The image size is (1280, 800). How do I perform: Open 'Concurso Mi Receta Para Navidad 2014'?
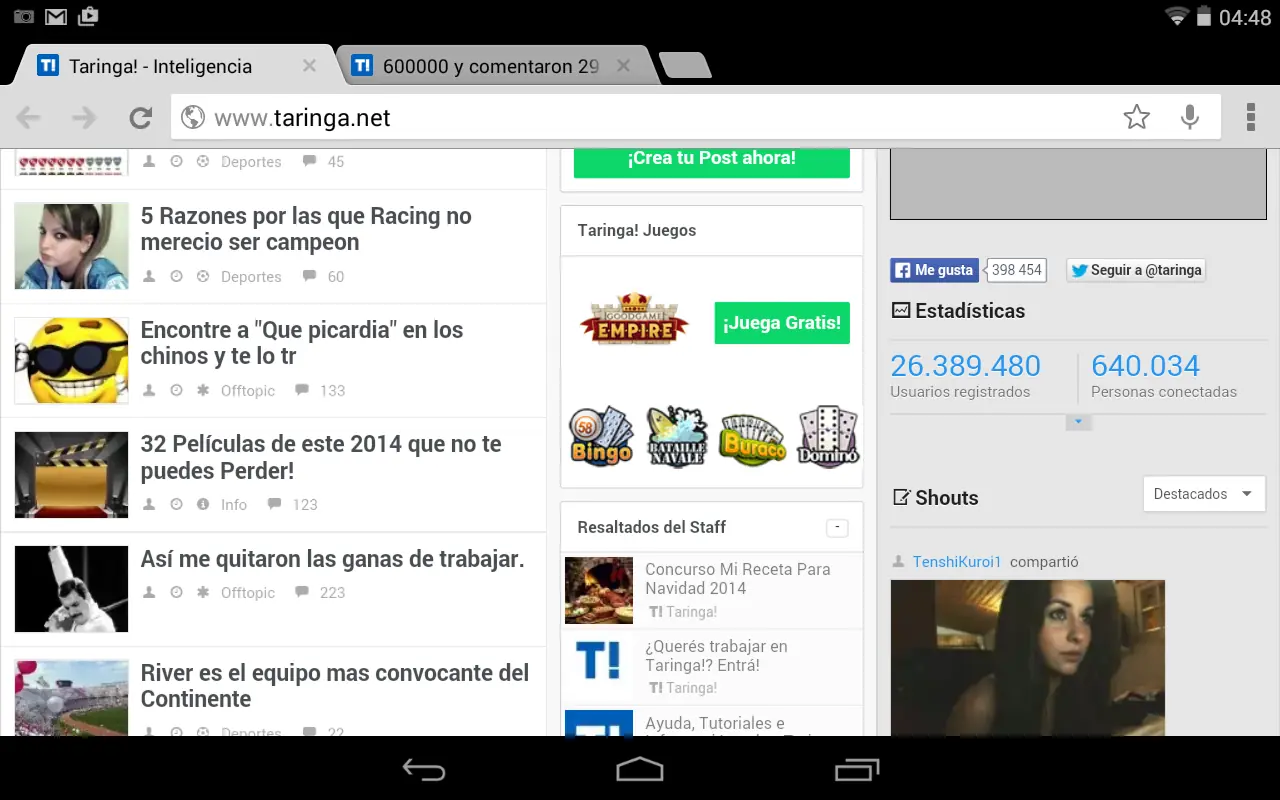(x=738, y=578)
